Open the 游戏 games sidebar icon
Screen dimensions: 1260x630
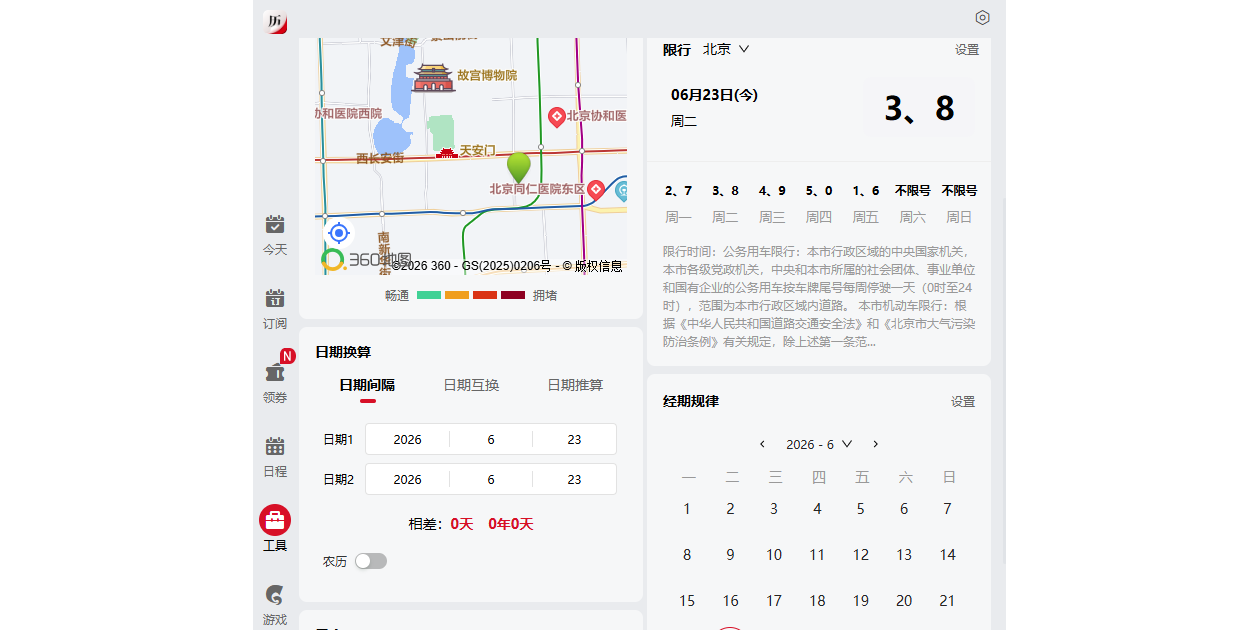click(x=275, y=595)
